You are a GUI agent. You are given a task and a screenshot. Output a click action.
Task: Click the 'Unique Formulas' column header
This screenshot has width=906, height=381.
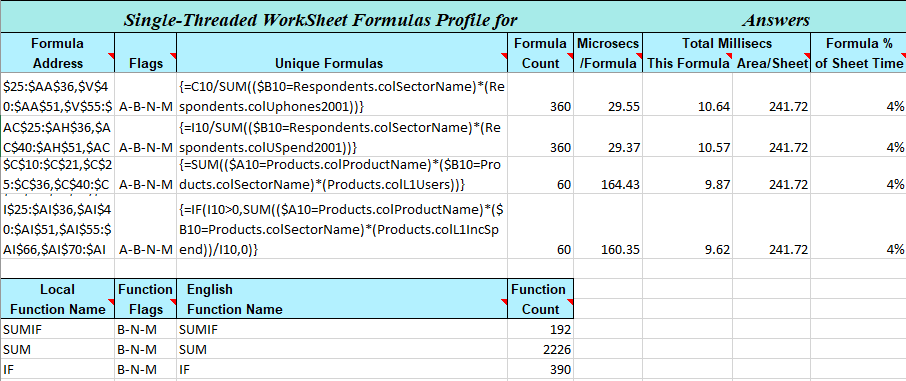(x=342, y=53)
